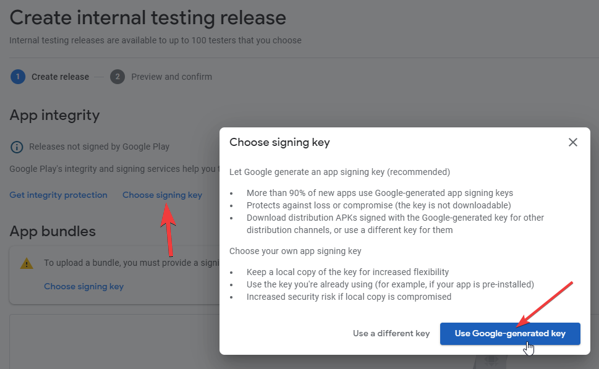The width and height of the screenshot is (600, 370).
Task: Click the Use Google-generated key button
Action: (510, 334)
